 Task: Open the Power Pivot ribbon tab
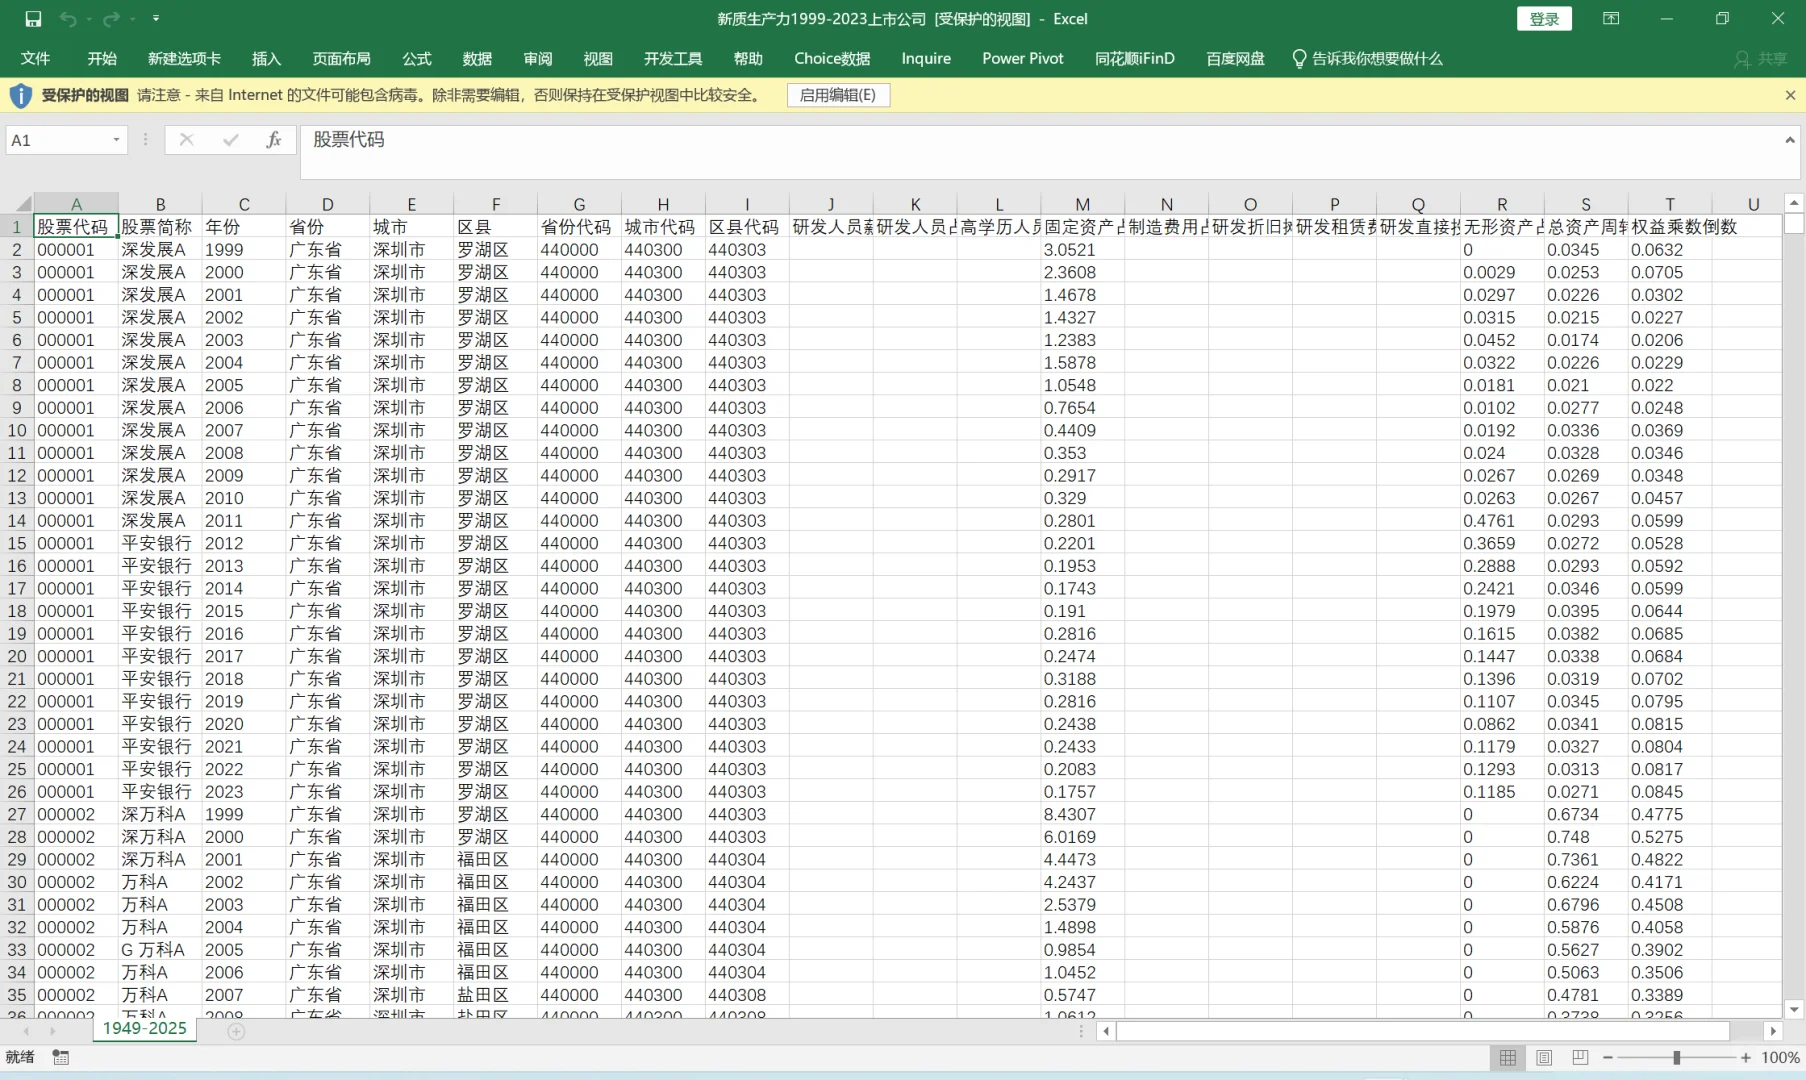(x=1023, y=58)
